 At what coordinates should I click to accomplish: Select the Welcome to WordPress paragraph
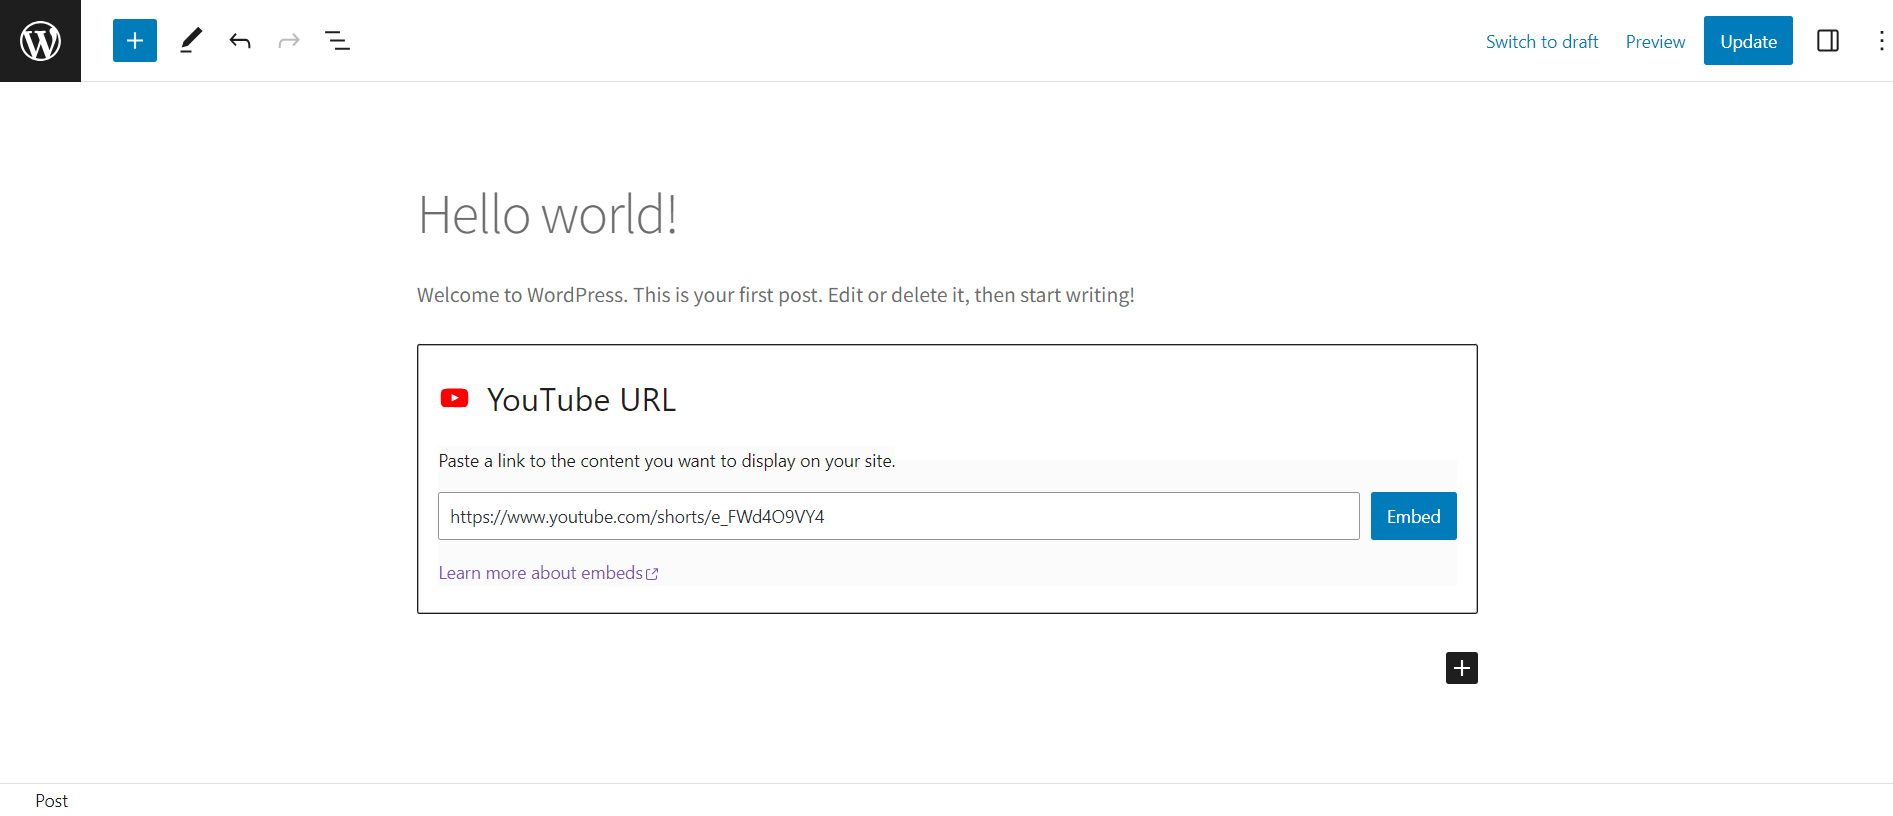pyautogui.click(x=776, y=295)
